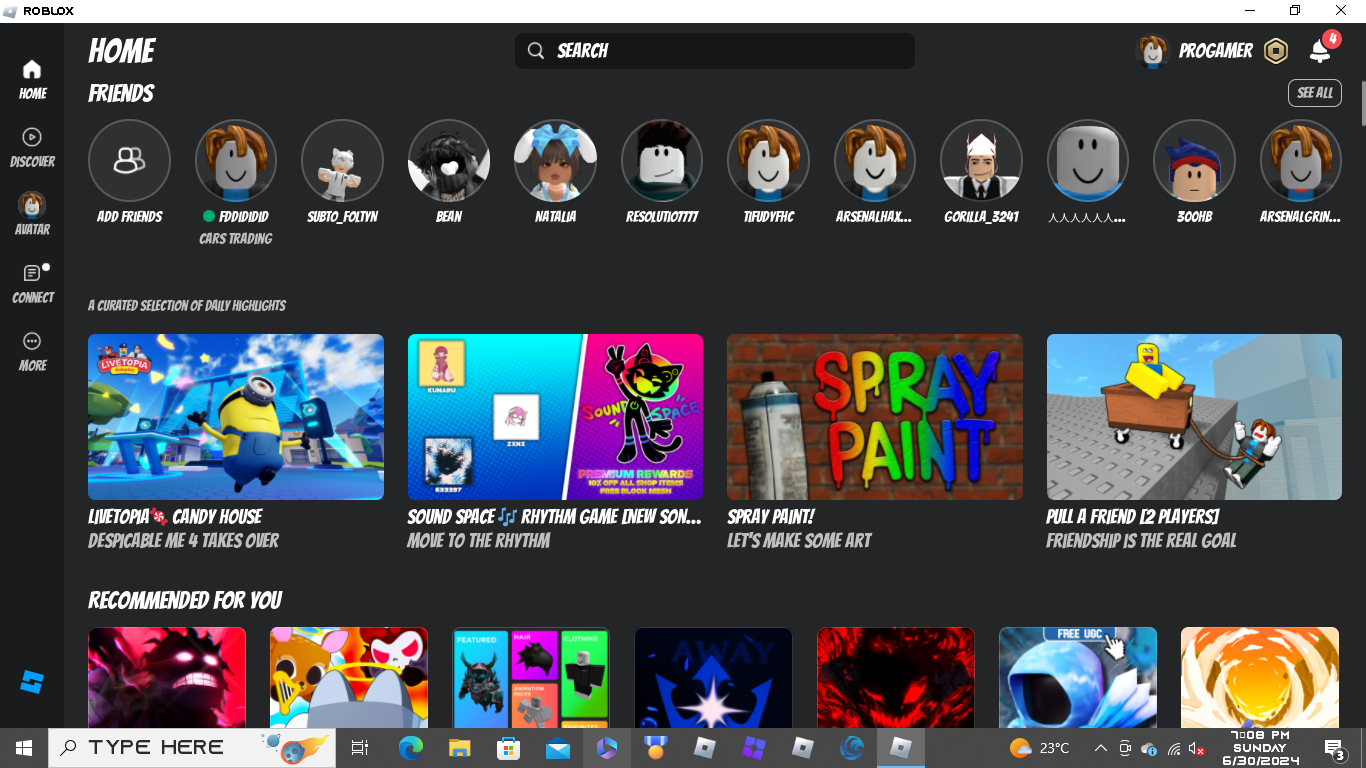Screen dimensions: 1366x768
Task: Click the 'Recommended For You' heading
Action: pos(185,600)
